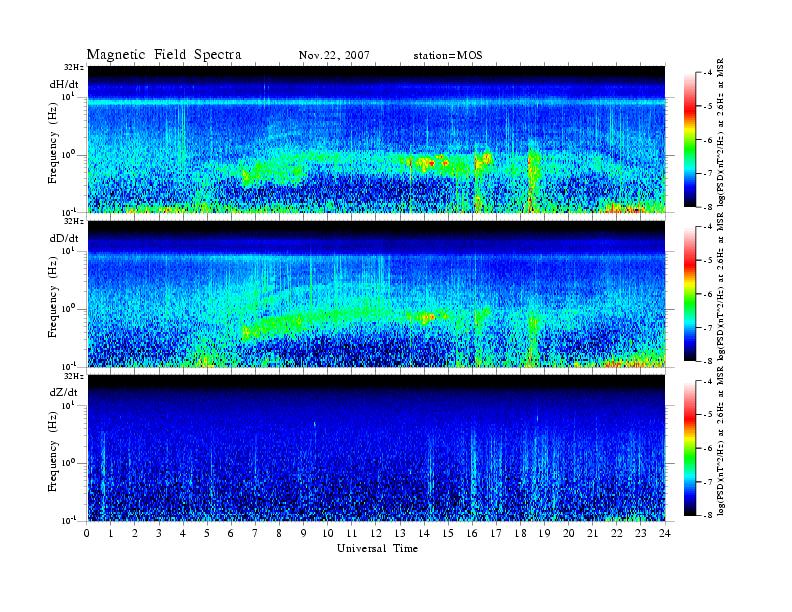Click the "-4" value on dH/dt color scale
This screenshot has width=792, height=612.
pyautogui.click(x=707, y=73)
